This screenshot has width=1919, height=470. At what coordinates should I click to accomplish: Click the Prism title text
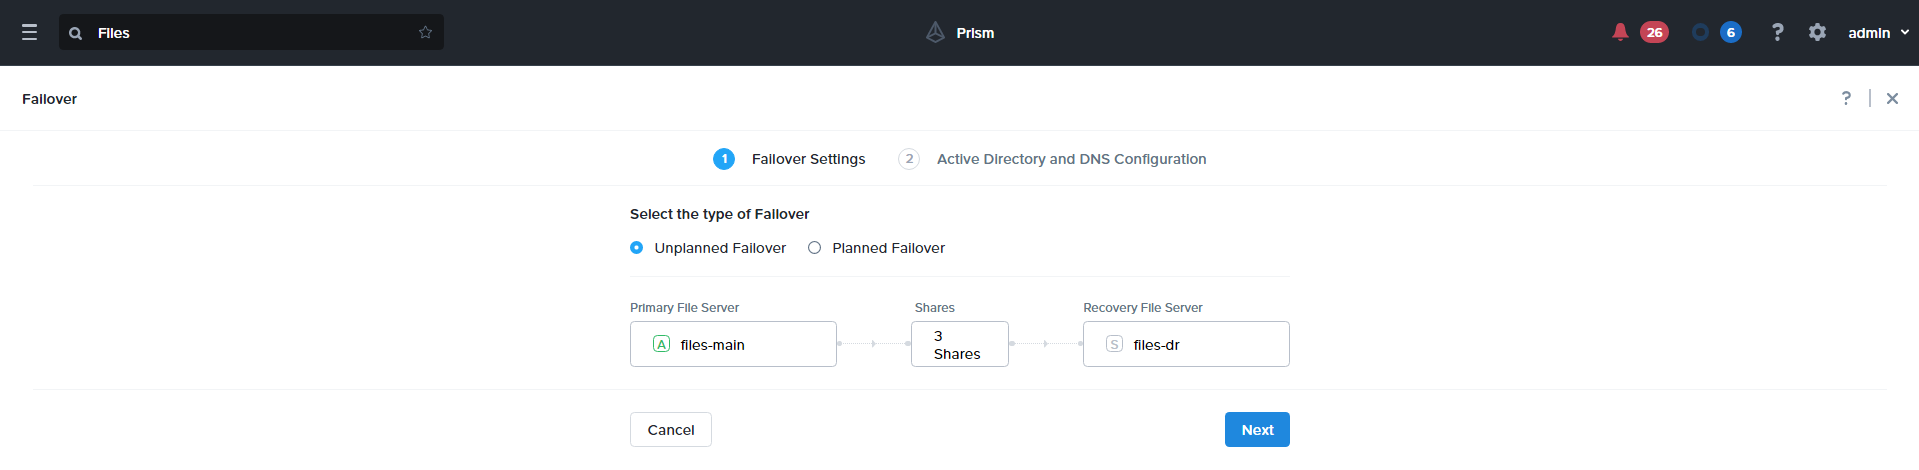pos(975,33)
